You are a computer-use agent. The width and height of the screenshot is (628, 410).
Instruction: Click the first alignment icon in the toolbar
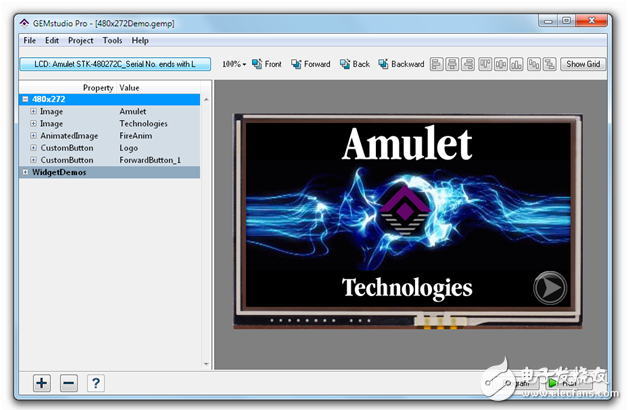tap(437, 64)
